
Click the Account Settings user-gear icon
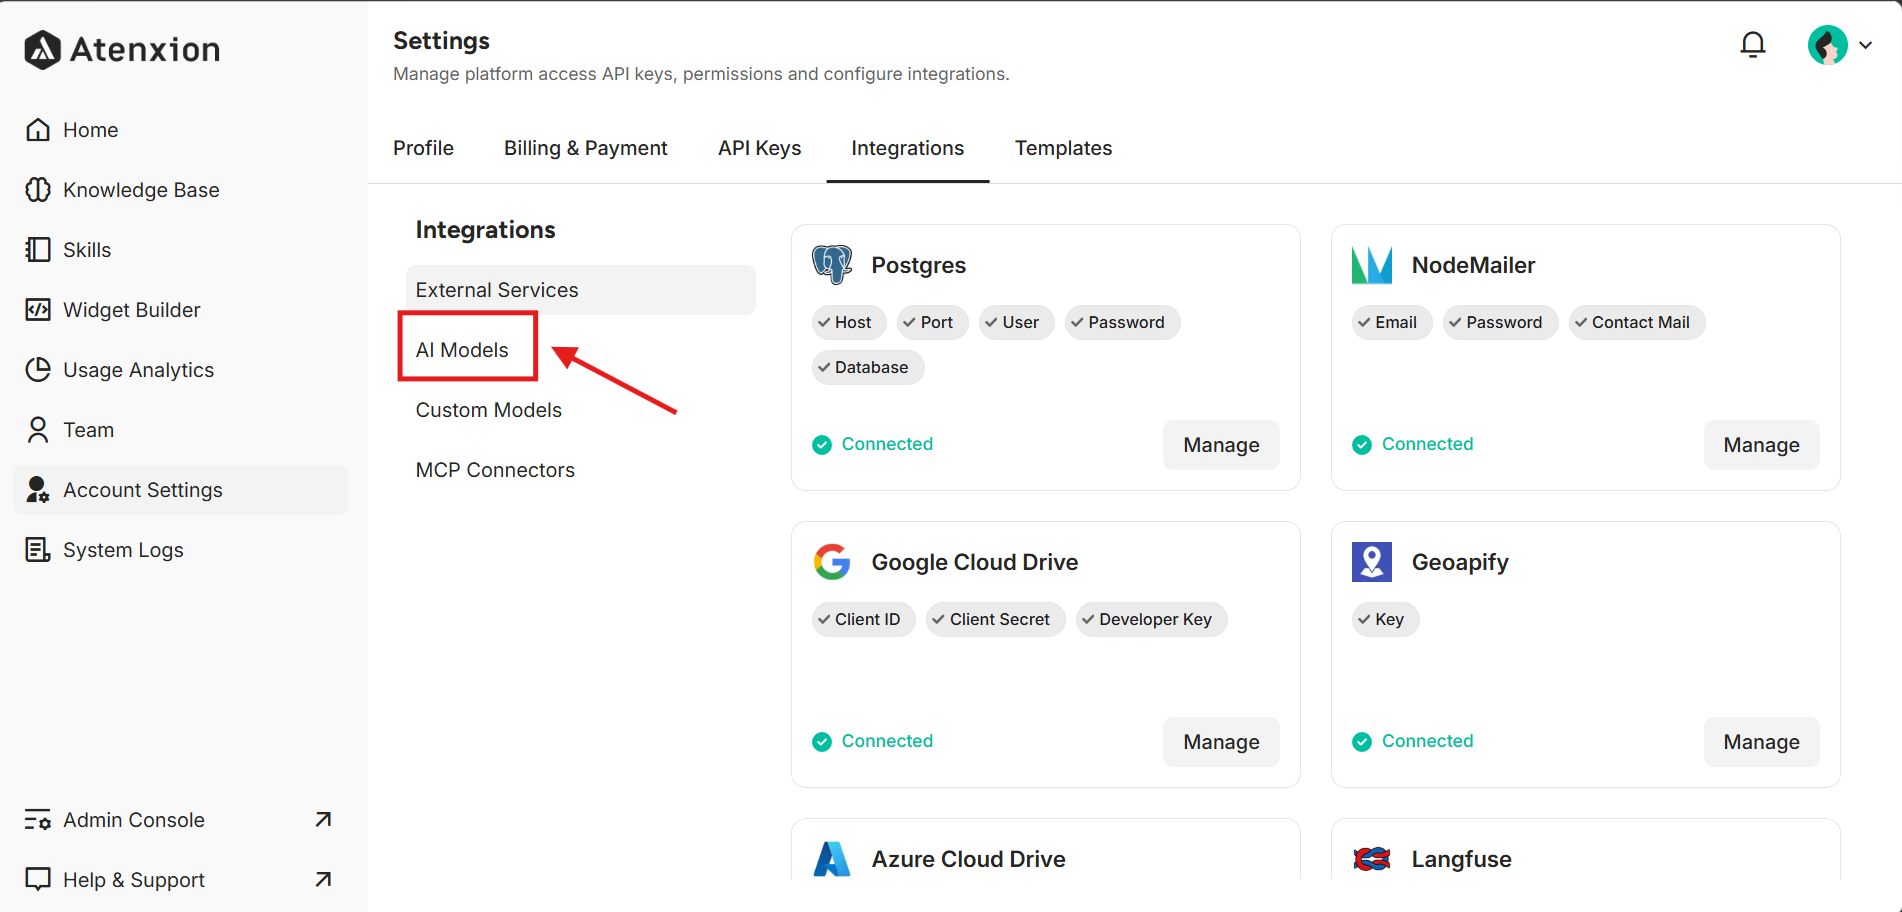click(x=38, y=490)
